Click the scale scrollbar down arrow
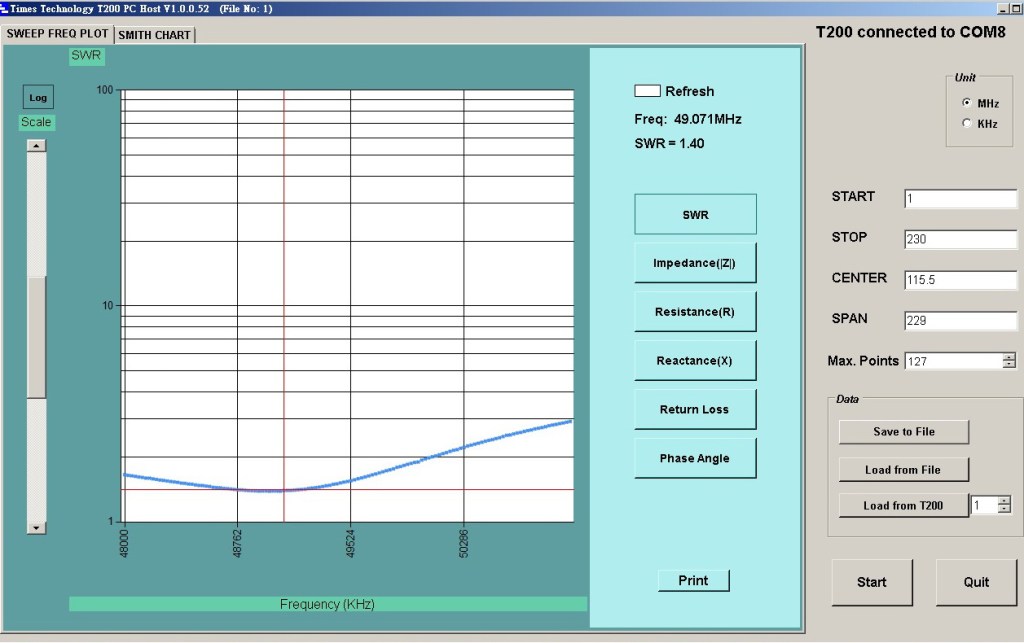The image size is (1024, 643). tap(36, 527)
